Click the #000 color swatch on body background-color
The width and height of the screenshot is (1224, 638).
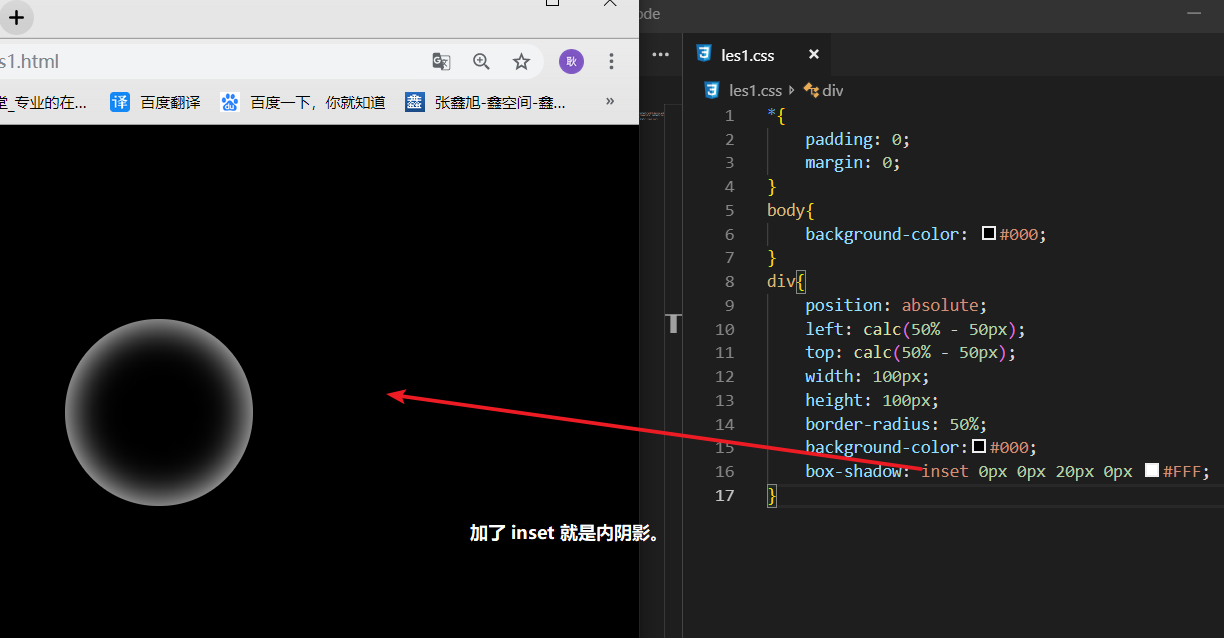(989, 233)
